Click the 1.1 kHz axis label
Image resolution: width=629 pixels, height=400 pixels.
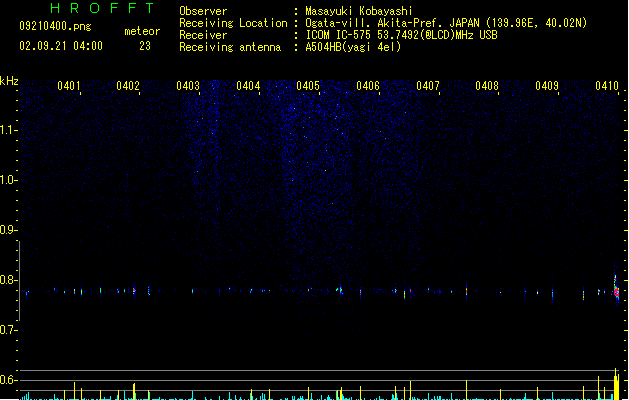coord(8,130)
